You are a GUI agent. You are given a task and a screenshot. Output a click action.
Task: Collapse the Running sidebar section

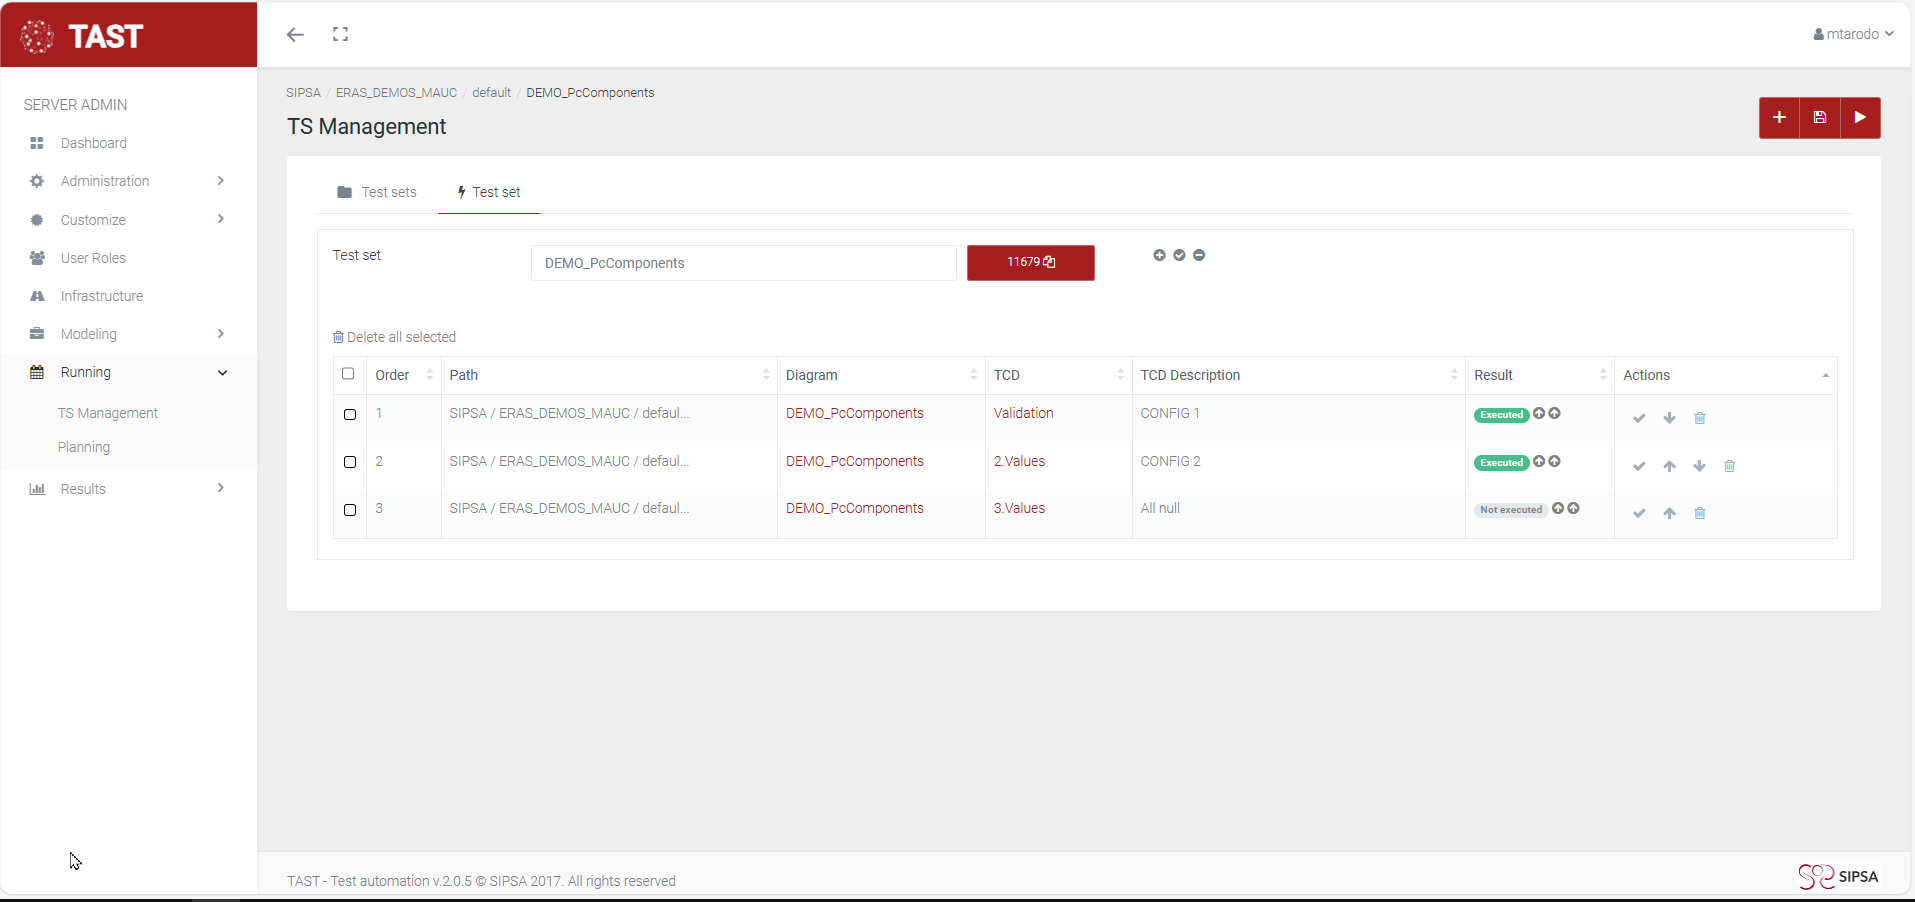pyautogui.click(x=128, y=372)
